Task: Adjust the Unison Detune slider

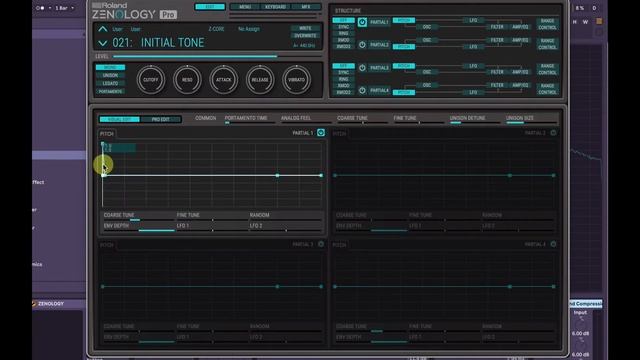Action: tap(475, 122)
